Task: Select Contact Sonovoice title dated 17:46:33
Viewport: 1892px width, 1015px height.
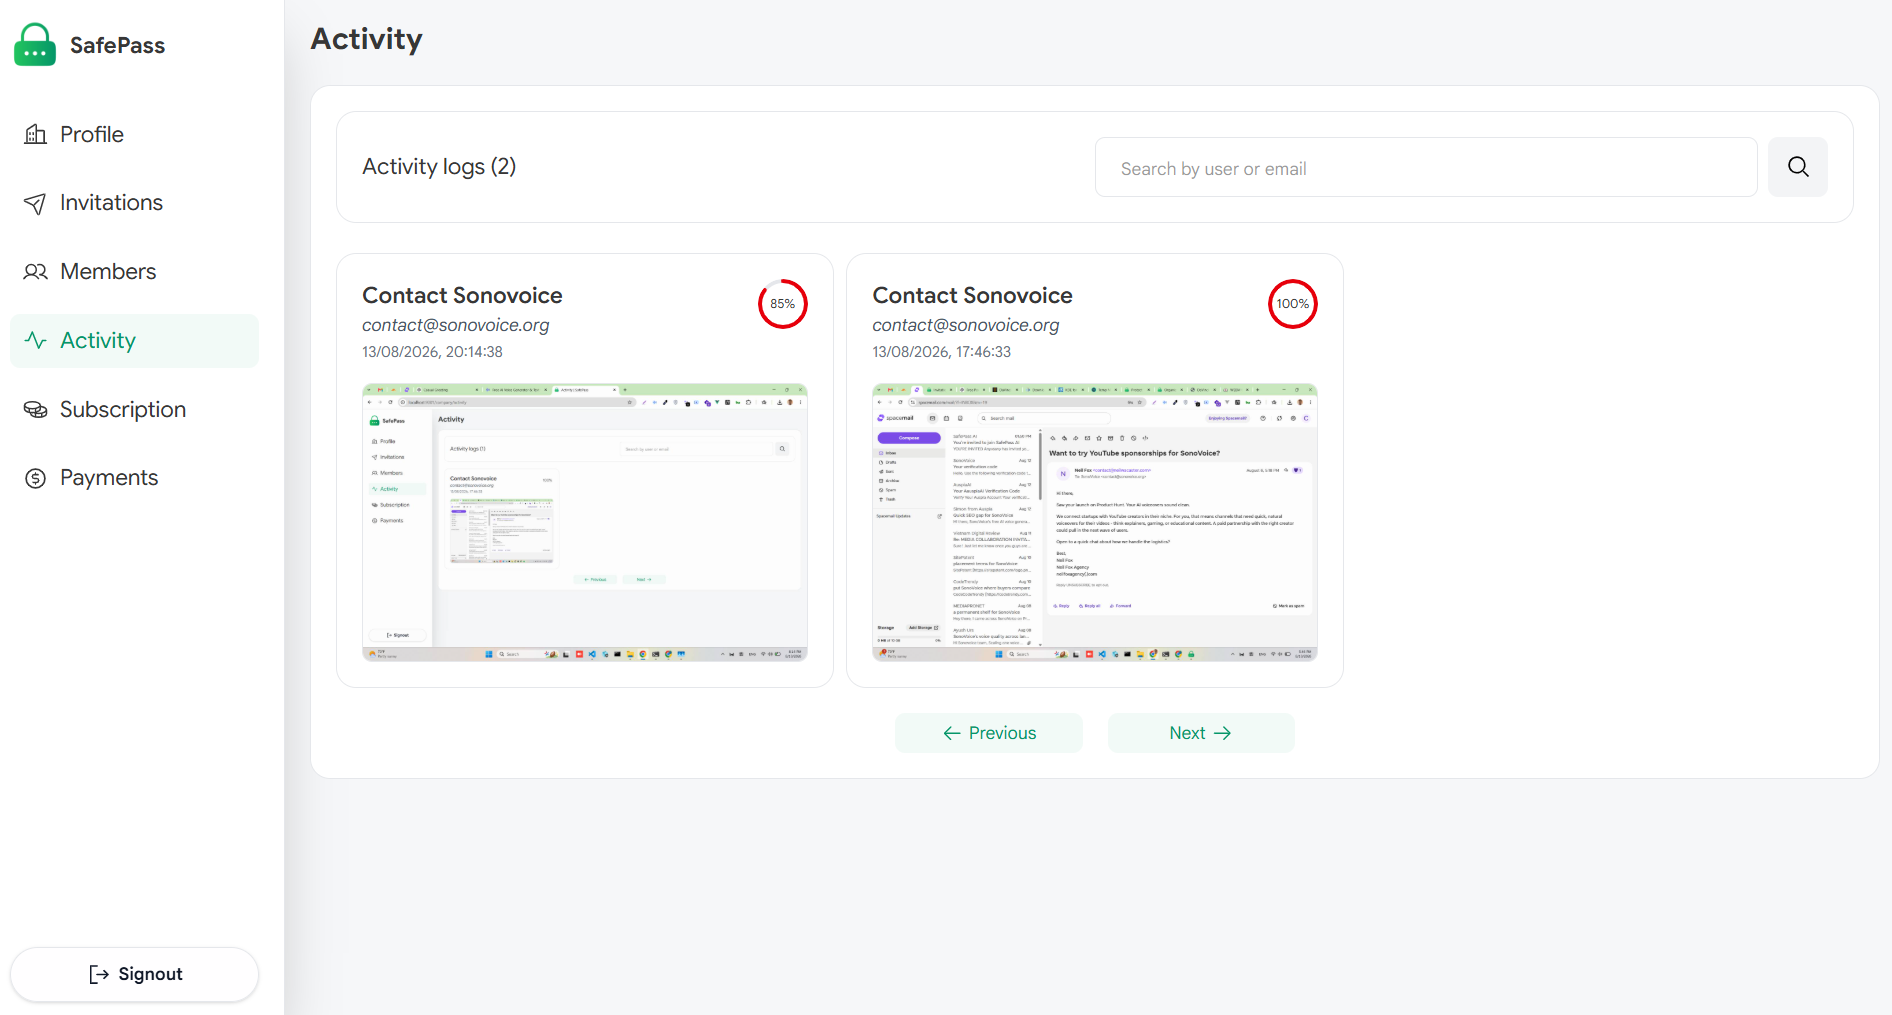Action: [x=972, y=296]
